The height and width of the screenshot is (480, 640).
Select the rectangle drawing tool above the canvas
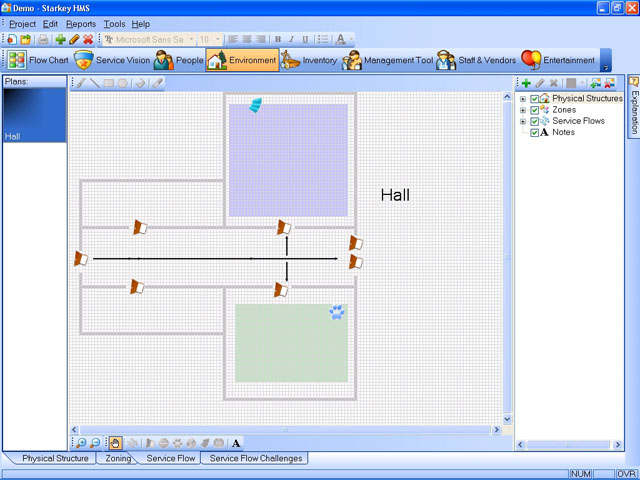tap(109, 83)
